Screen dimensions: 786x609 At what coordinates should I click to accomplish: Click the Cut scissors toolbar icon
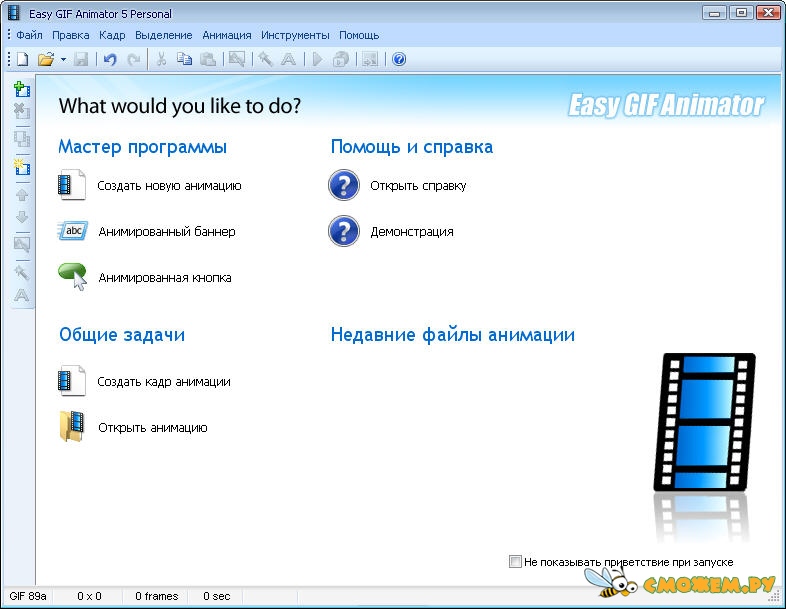(x=161, y=59)
